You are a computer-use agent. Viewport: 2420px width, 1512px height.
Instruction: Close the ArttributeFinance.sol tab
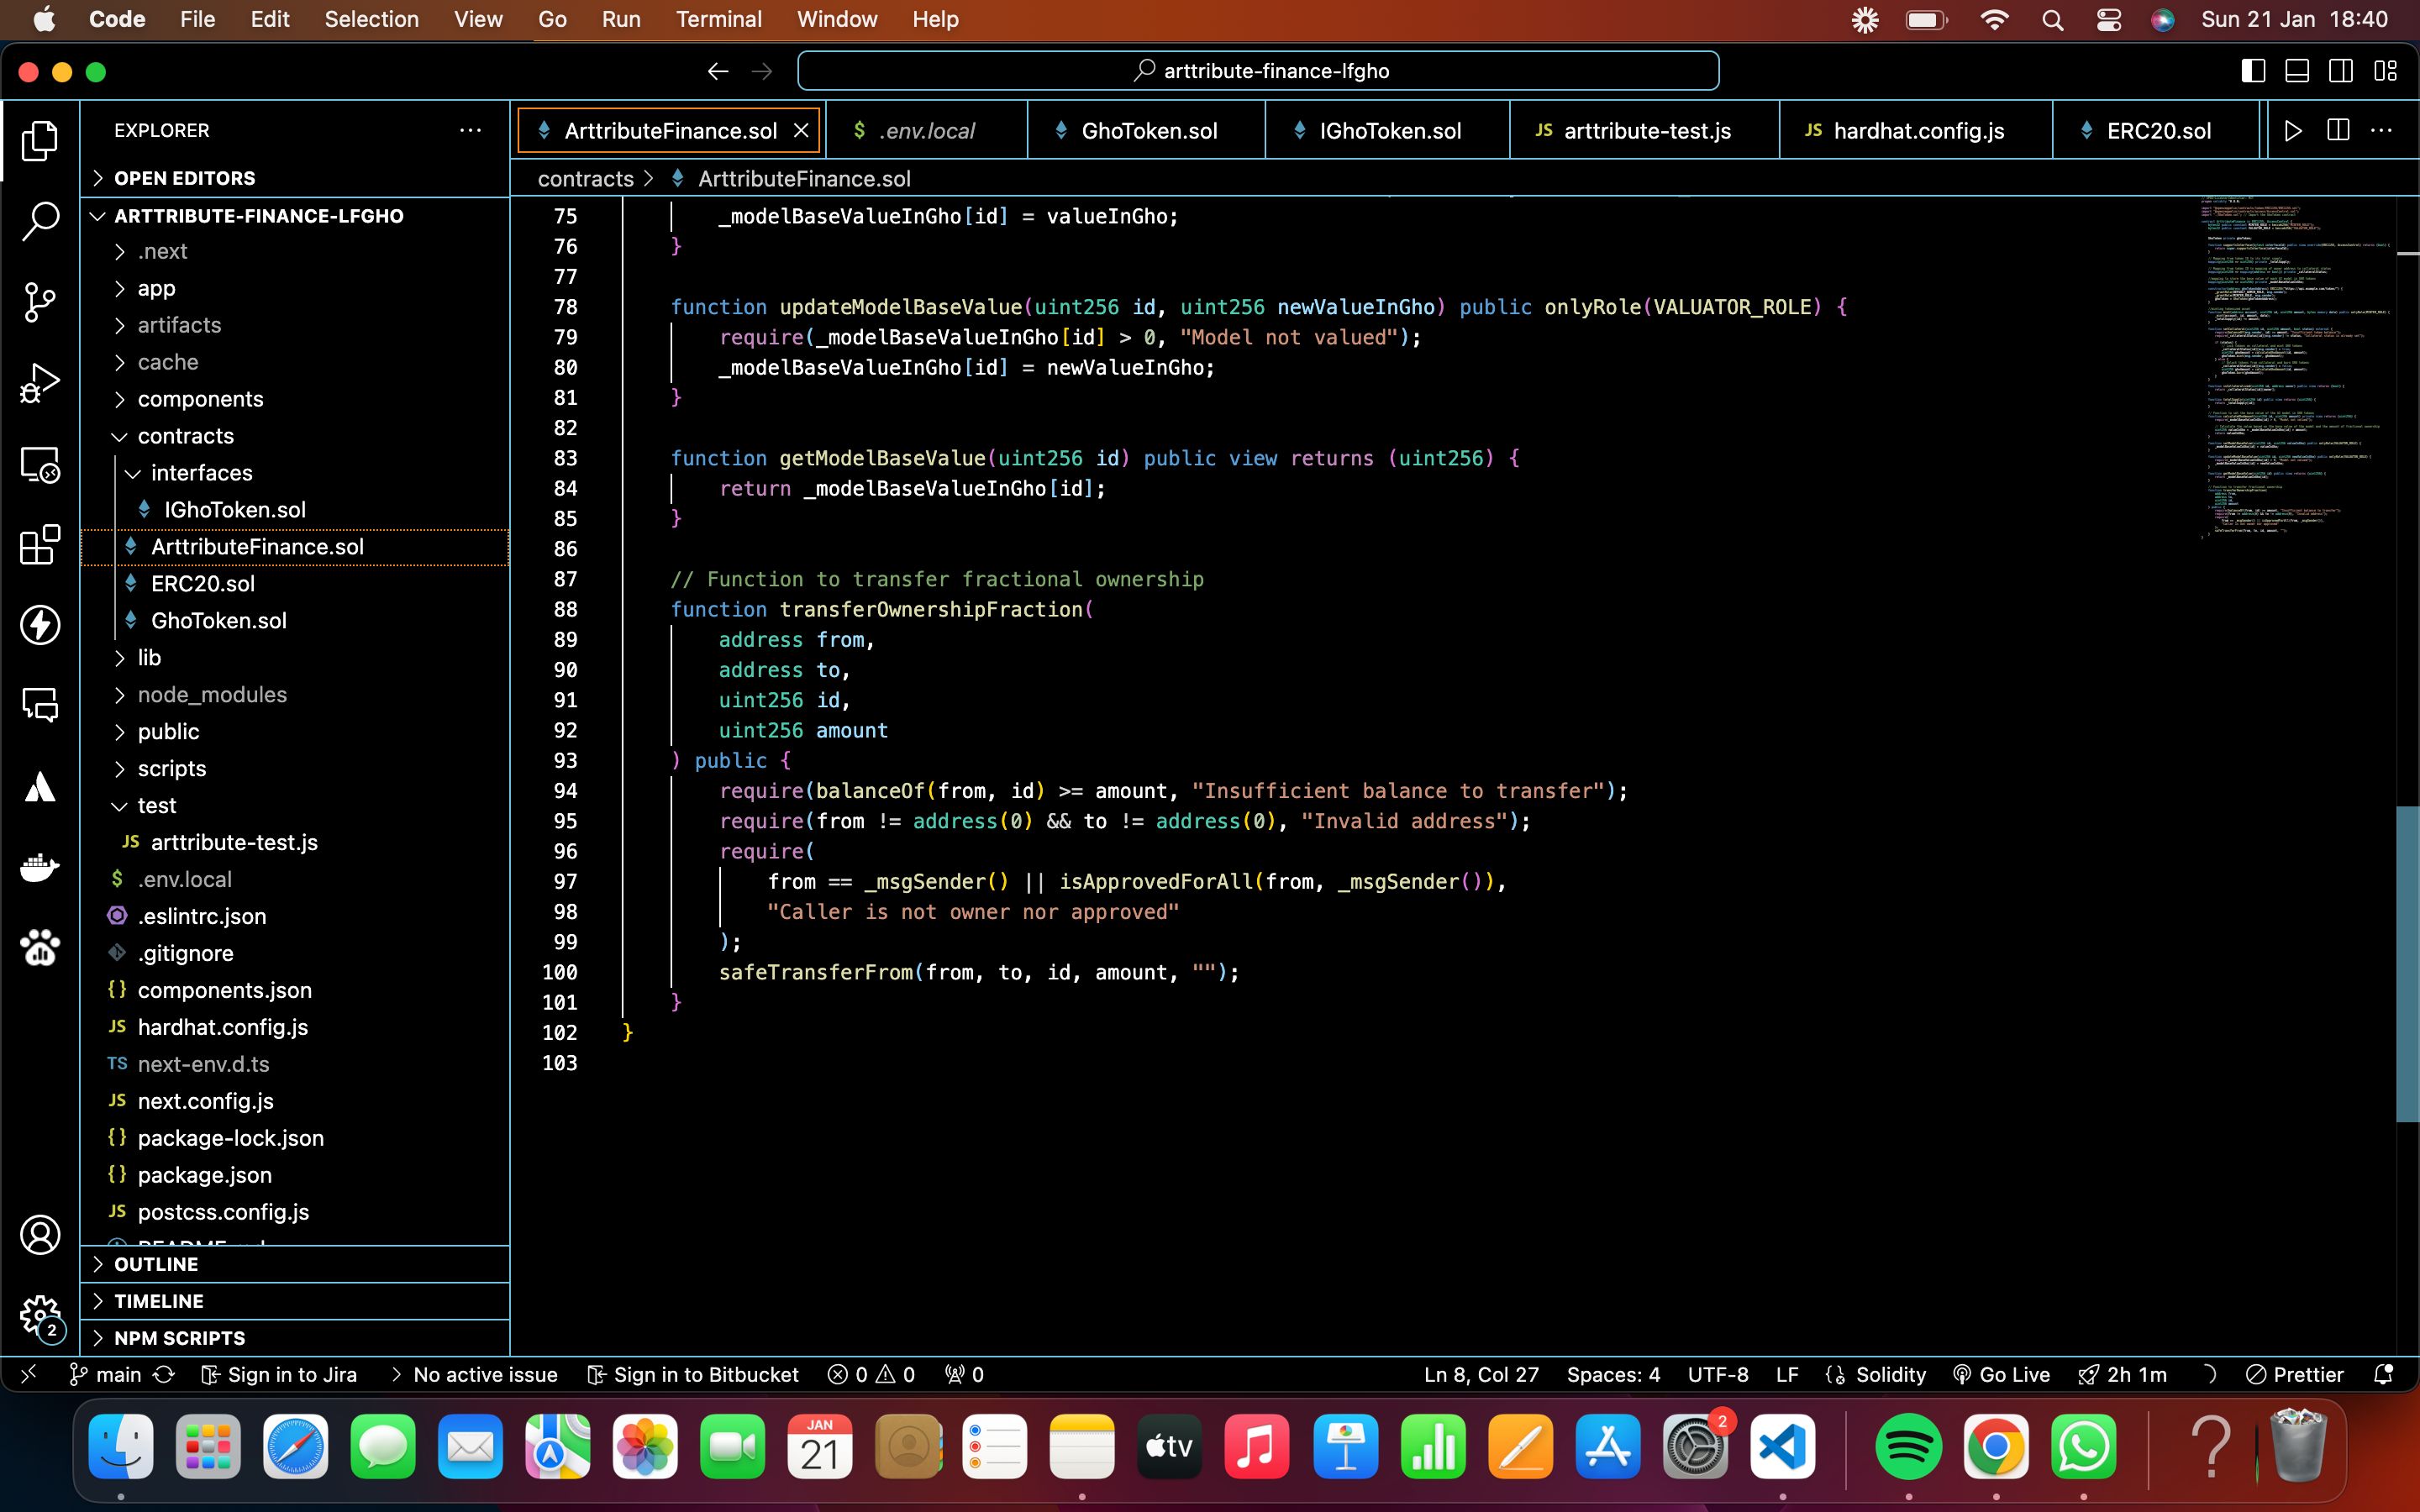[801, 131]
